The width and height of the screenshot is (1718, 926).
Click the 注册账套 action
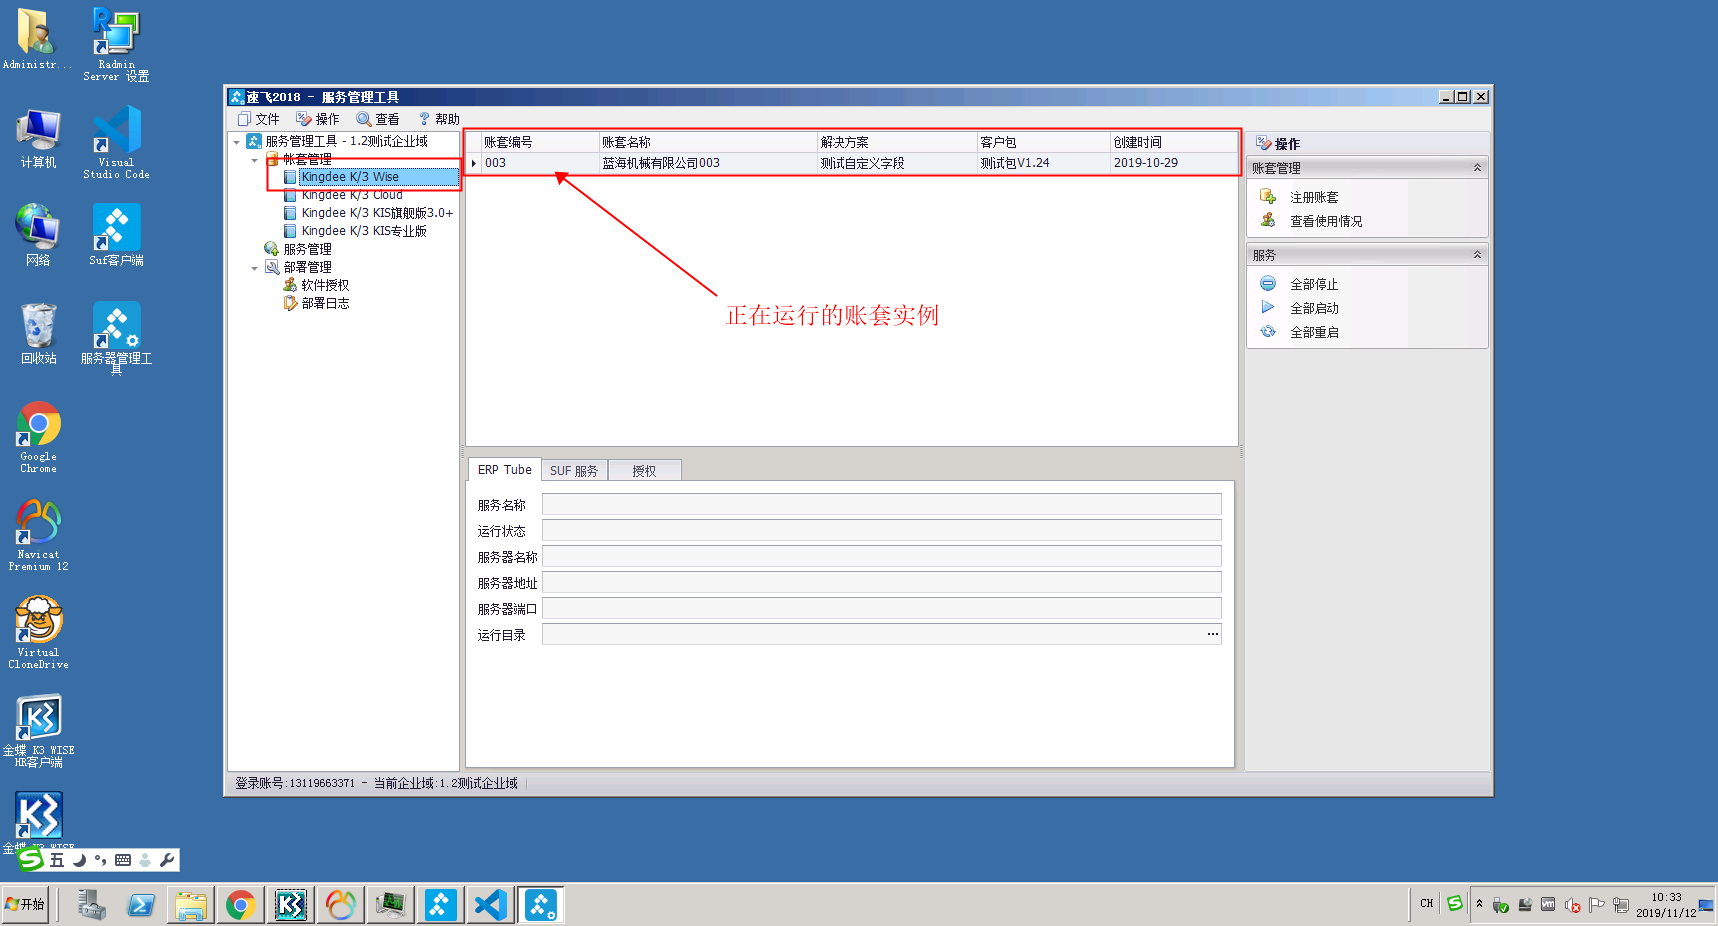tap(1314, 197)
